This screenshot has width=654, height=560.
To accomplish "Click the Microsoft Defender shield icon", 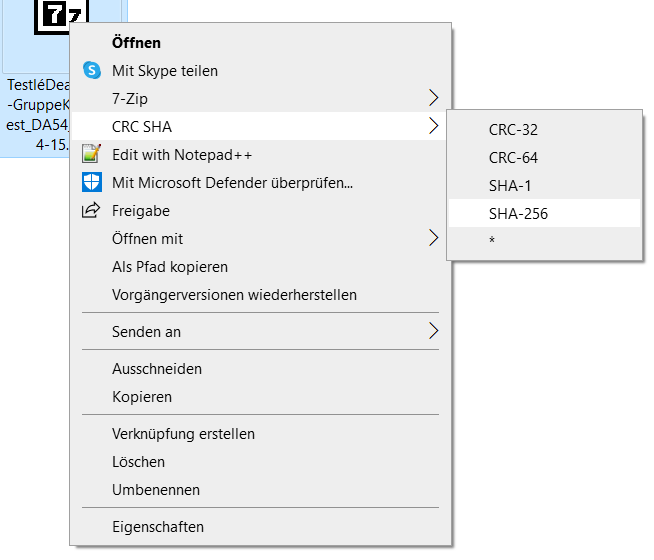I will pyautogui.click(x=92, y=182).
